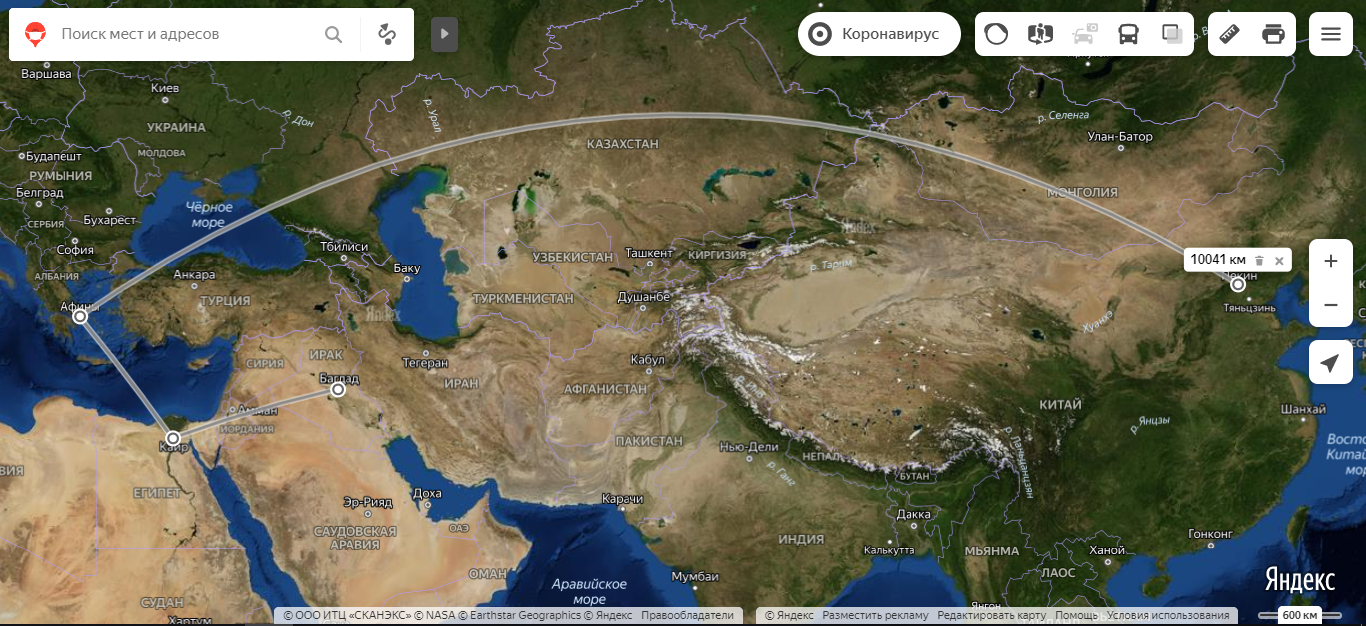Click the print map icon
The width and height of the screenshot is (1366, 626).
[1273, 34]
